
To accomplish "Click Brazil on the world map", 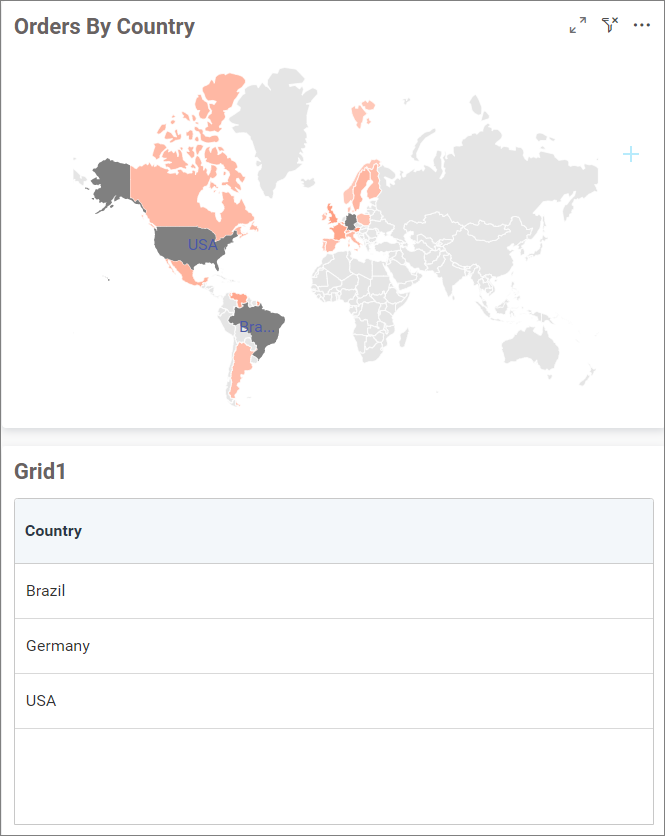I will coord(262,332).
